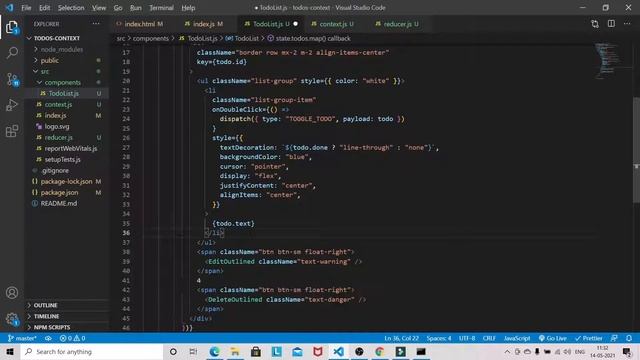Open Microsoft Edge from taskbar
This screenshot has width=640, height=360.
coord(214,351)
